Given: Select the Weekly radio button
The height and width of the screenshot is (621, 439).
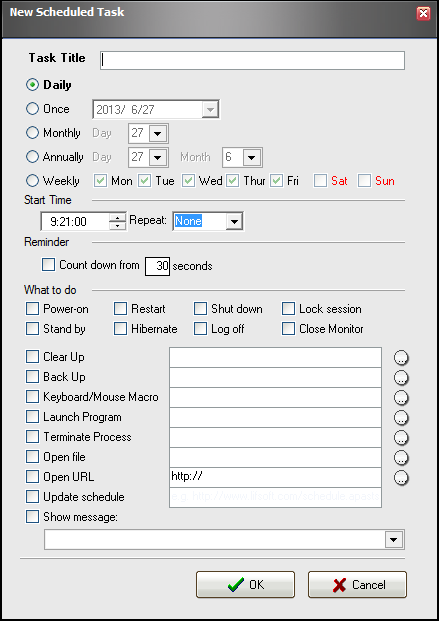Looking at the screenshot, I should point(32,181).
